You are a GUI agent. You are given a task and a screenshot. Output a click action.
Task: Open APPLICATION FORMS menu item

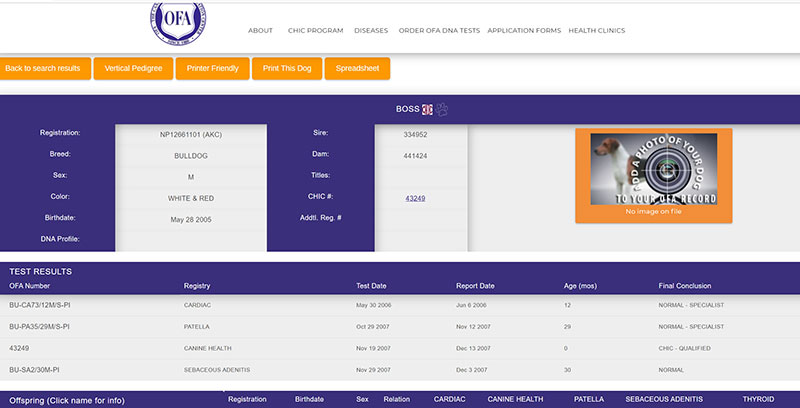(524, 31)
